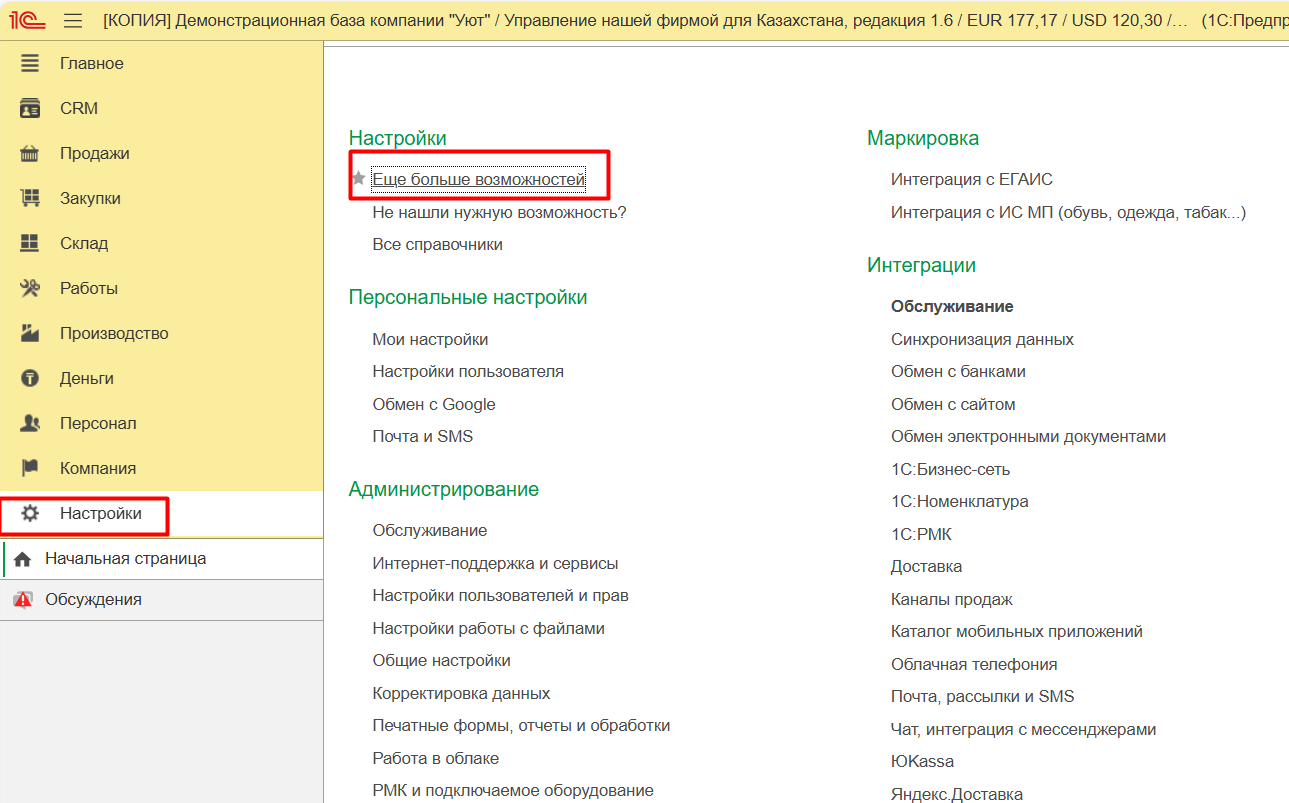Image resolution: width=1289 pixels, height=803 pixels.
Task: Click the 1C logo icon
Action: tap(28, 20)
